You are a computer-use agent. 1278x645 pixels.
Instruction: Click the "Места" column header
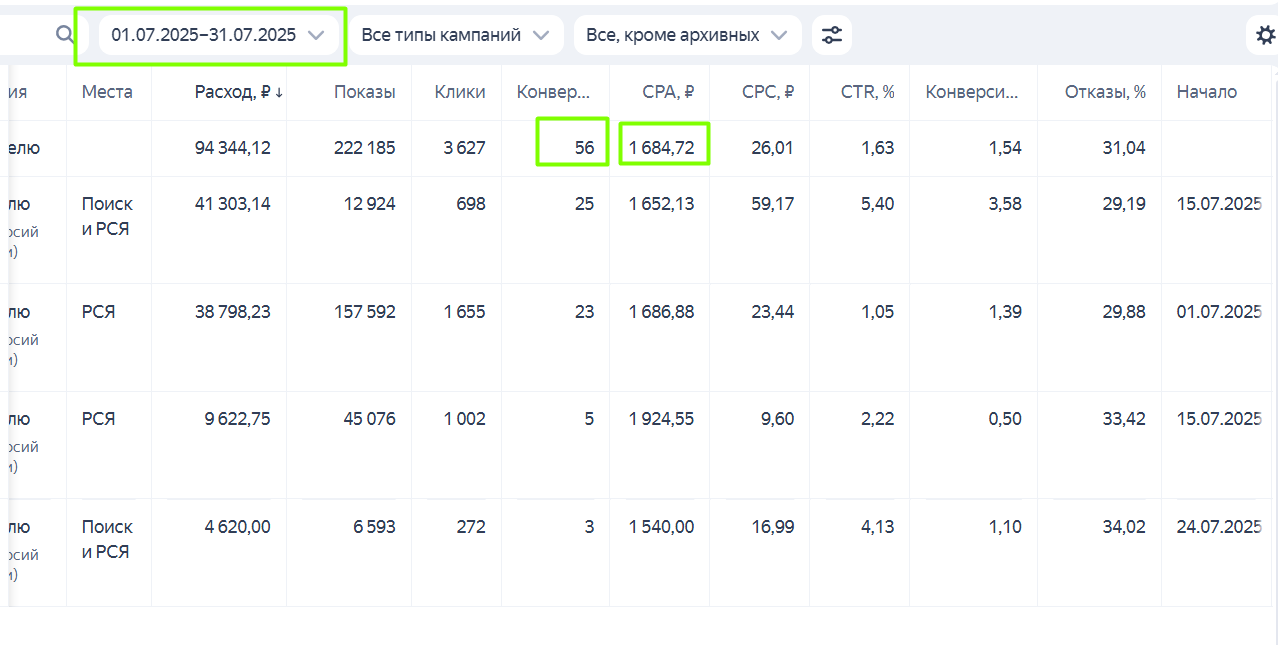click(x=107, y=92)
